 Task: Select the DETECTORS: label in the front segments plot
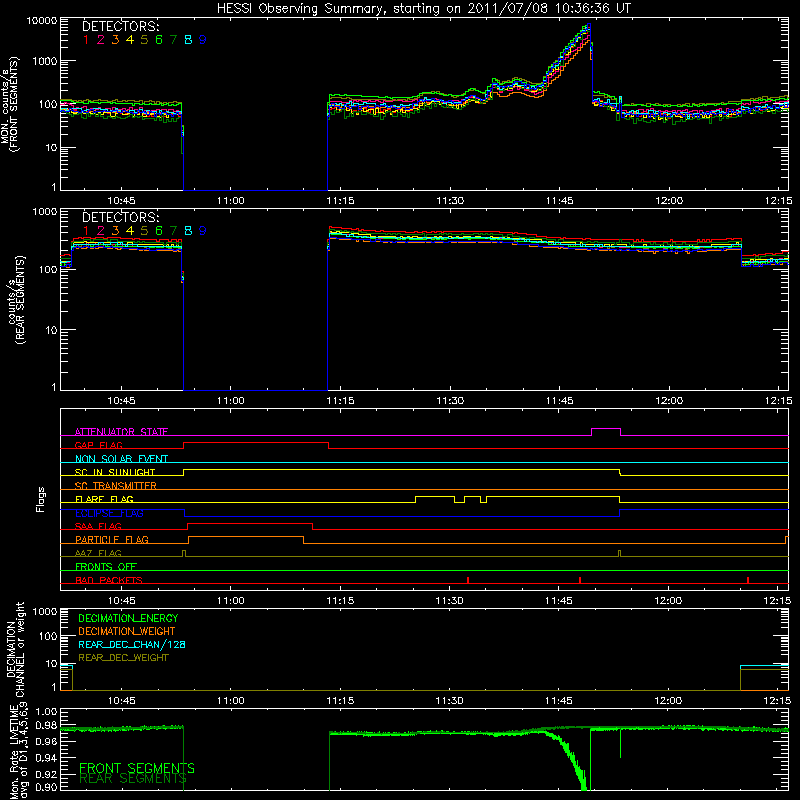point(120,27)
